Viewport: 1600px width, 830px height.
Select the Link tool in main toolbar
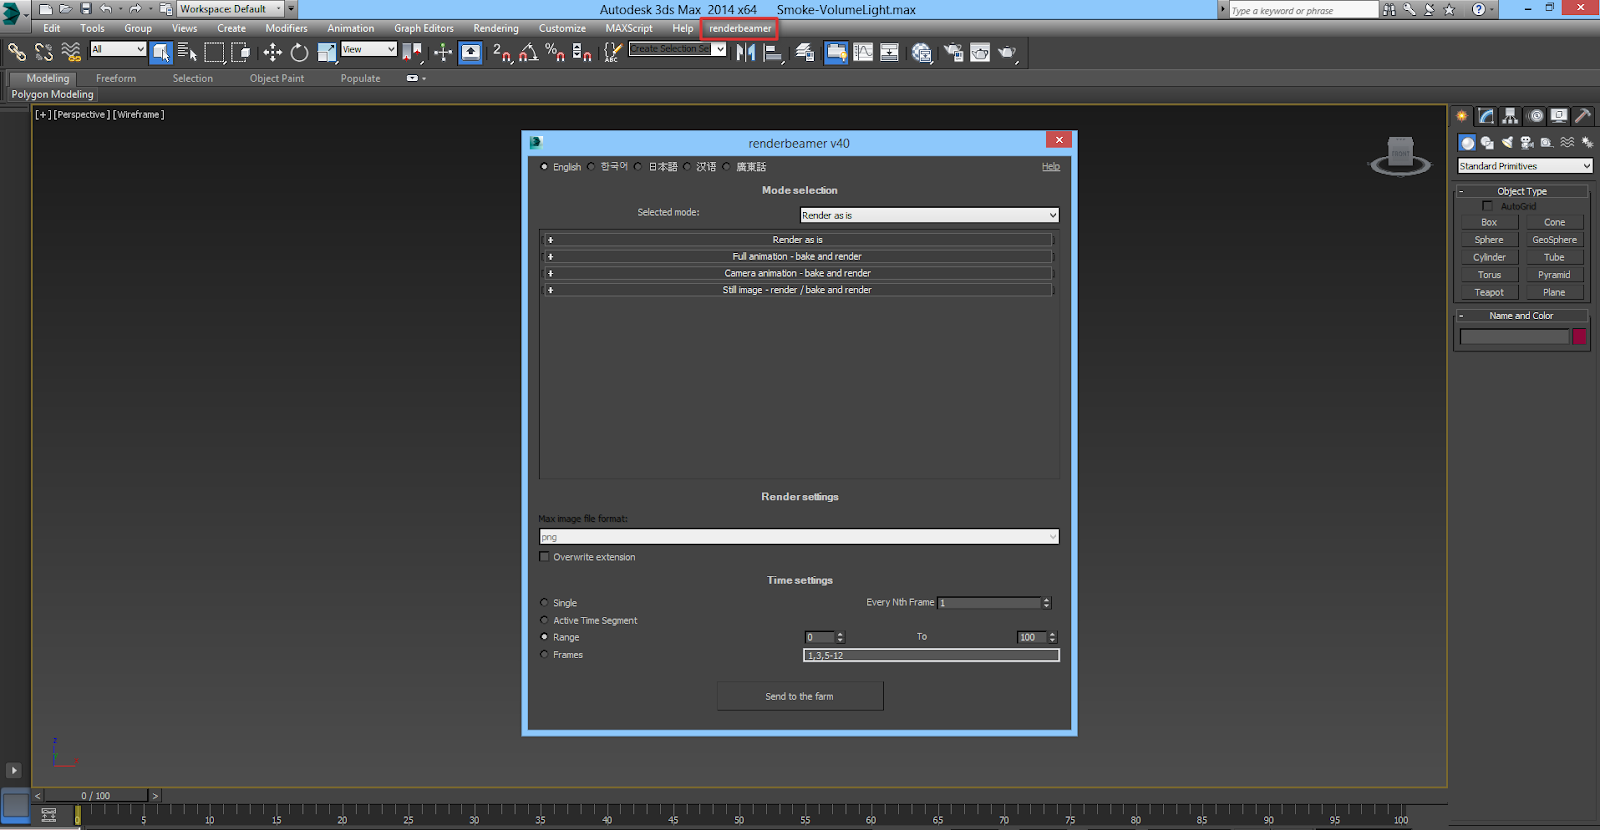click(x=17, y=52)
